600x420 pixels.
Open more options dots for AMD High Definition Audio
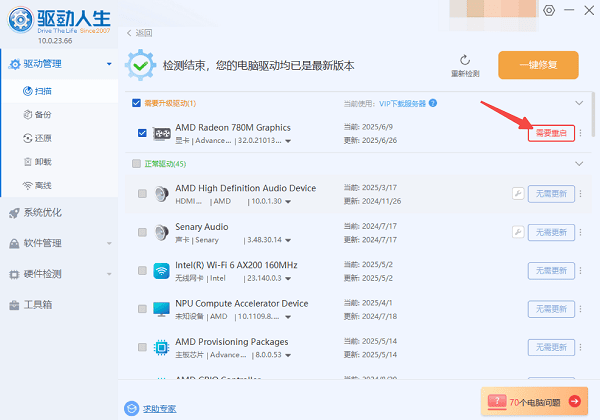(x=580, y=194)
